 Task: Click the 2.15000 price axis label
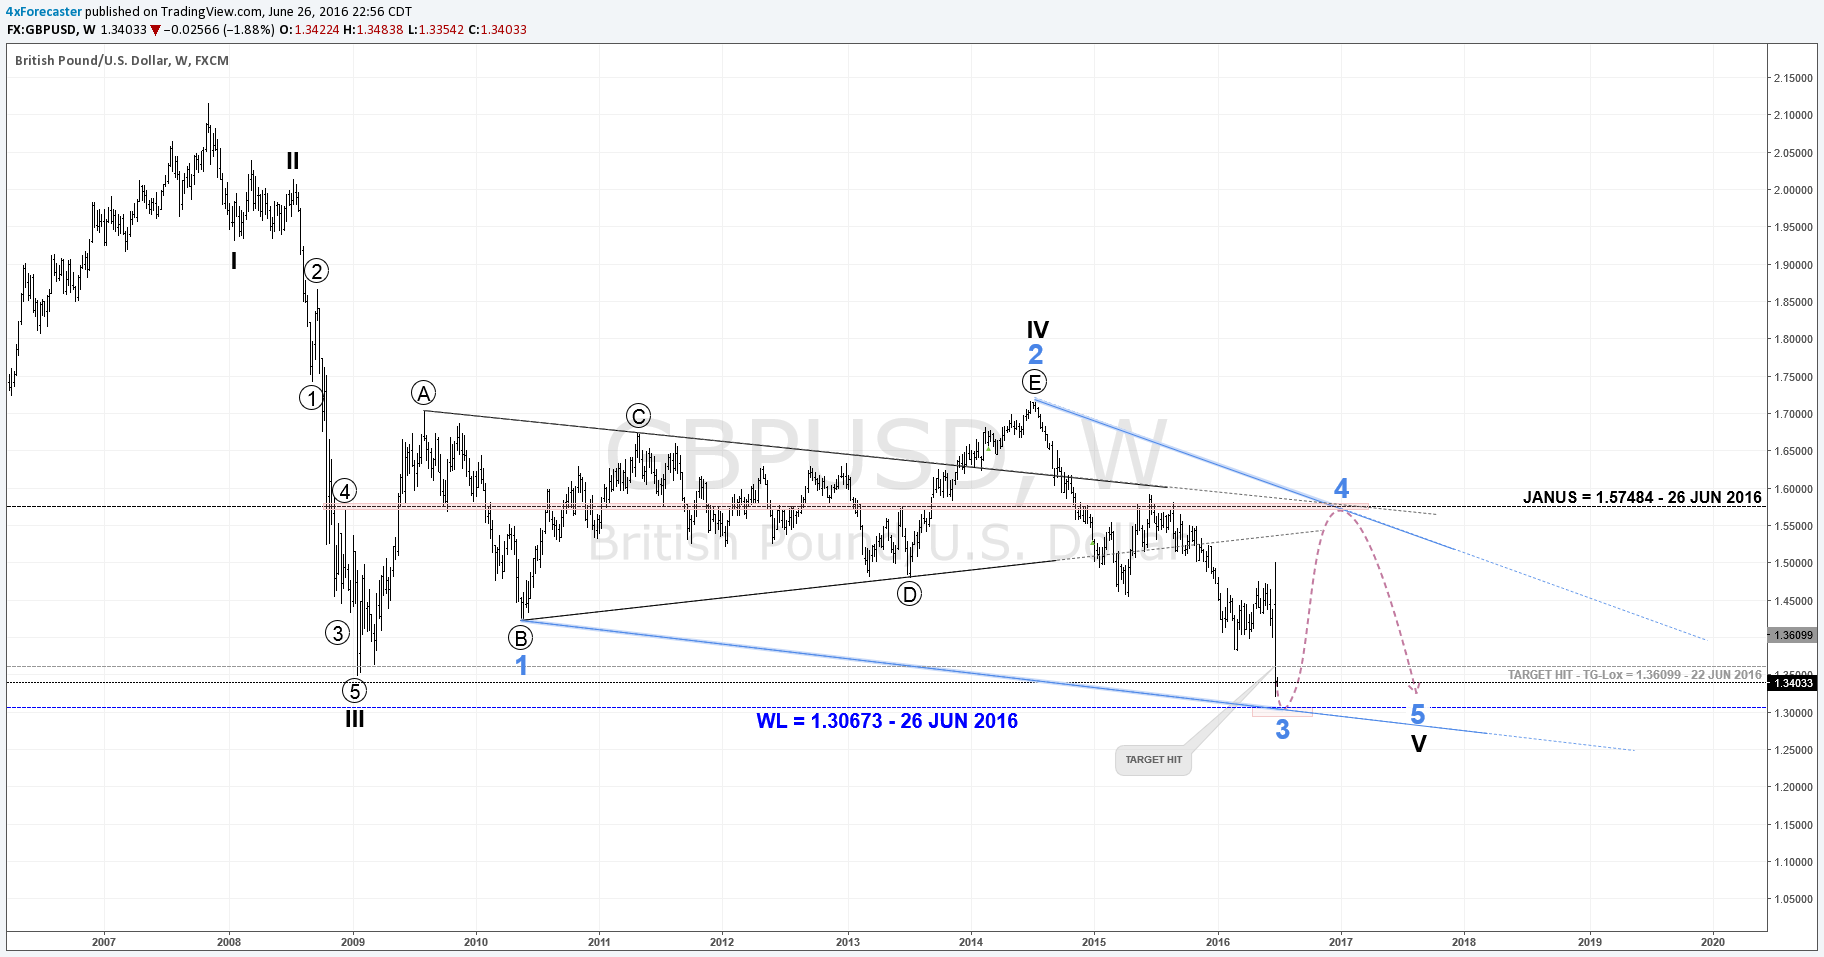[x=1793, y=78]
